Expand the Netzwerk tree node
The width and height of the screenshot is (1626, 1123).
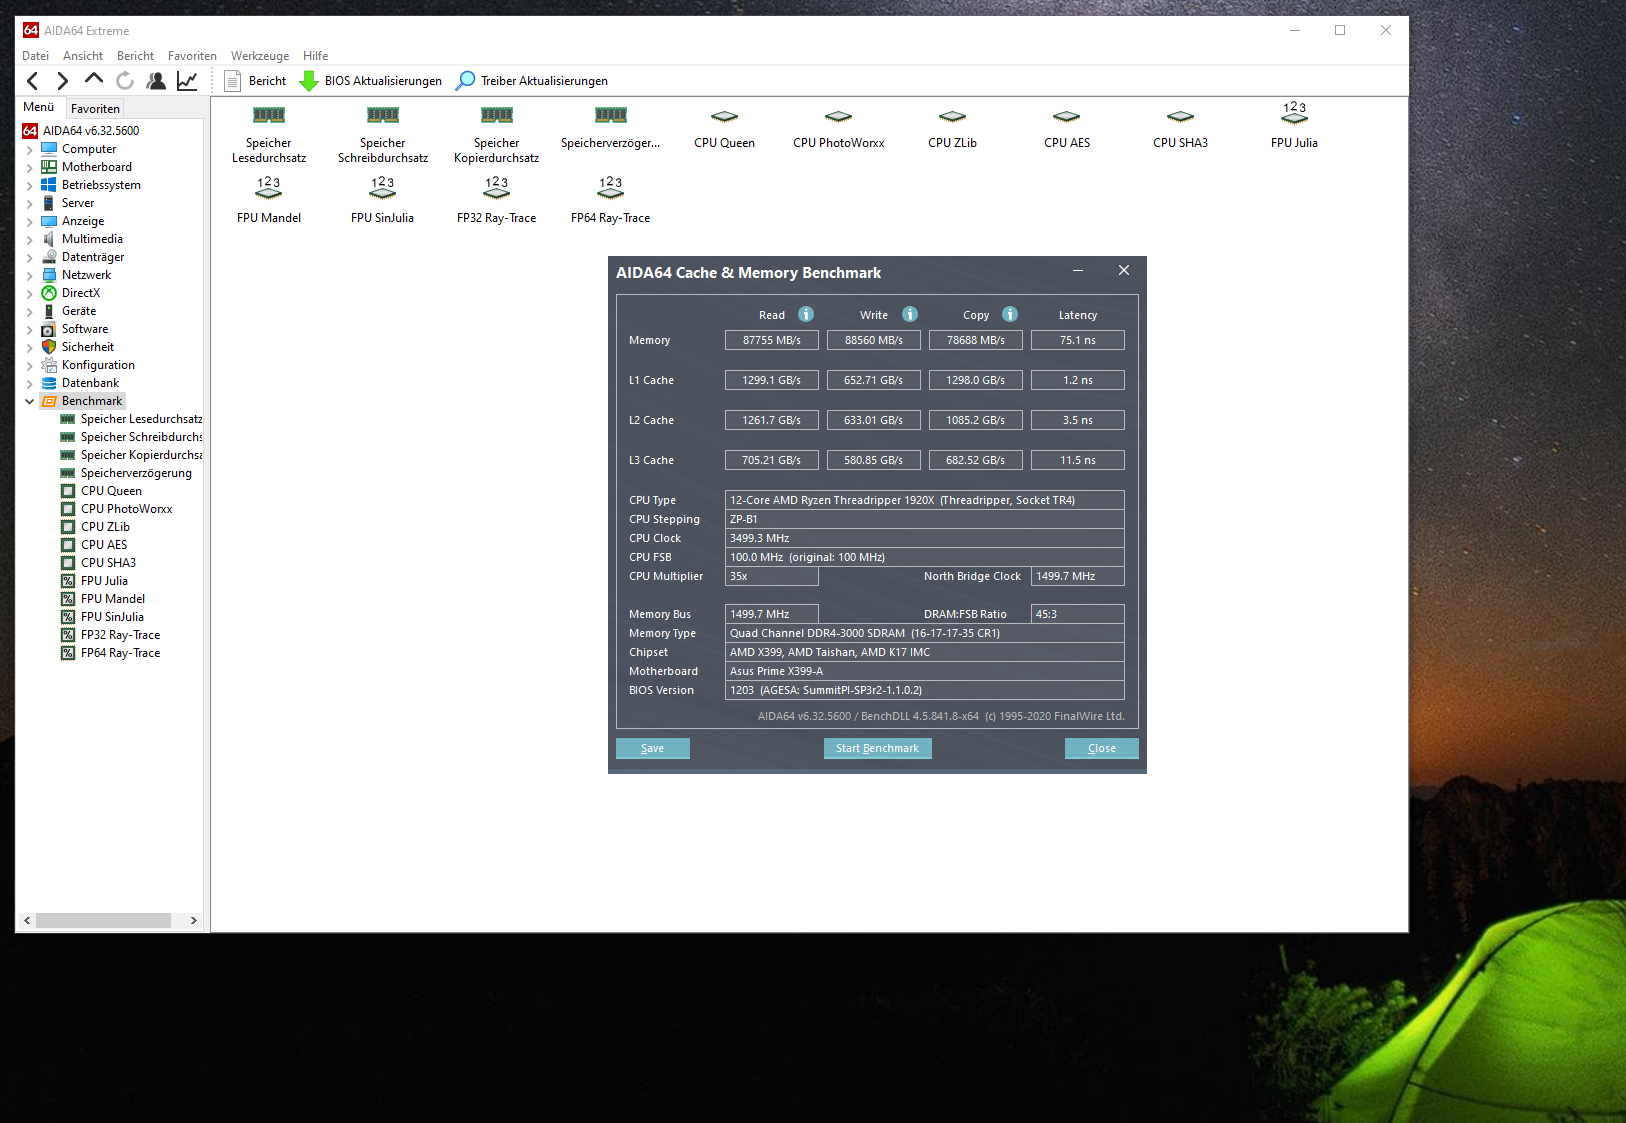click(x=30, y=276)
